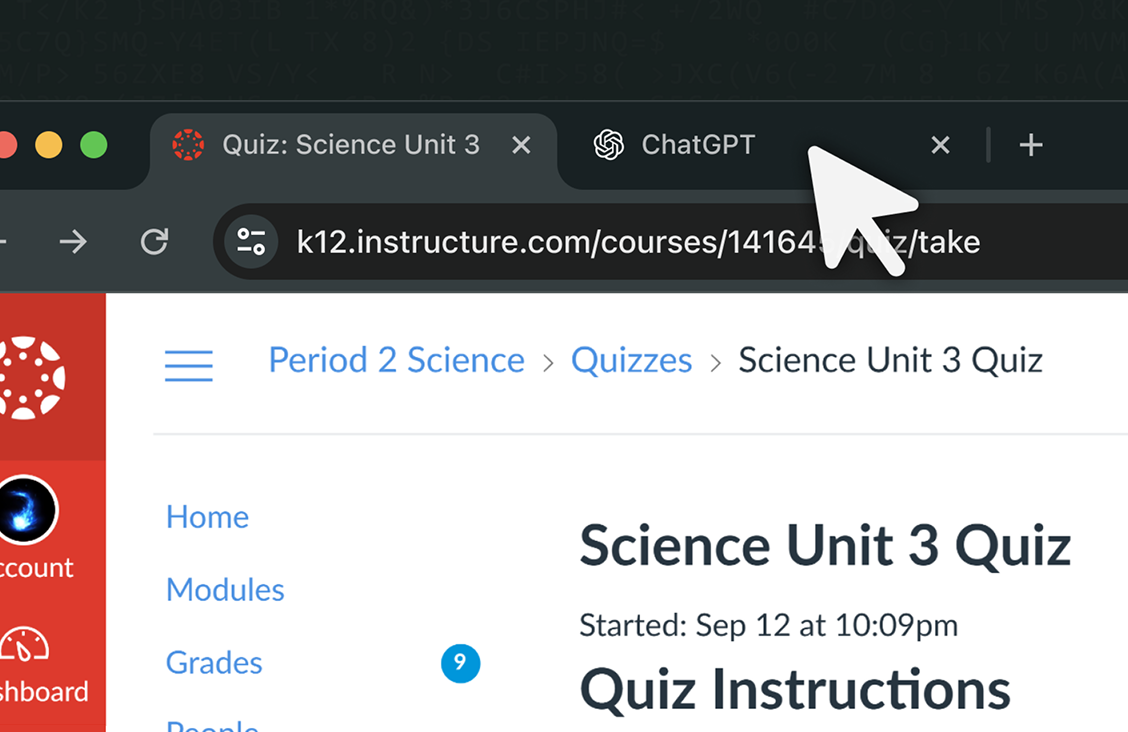Close the Quiz: Science Unit 3 tab
Image resolution: width=1128 pixels, height=732 pixels.
click(521, 145)
